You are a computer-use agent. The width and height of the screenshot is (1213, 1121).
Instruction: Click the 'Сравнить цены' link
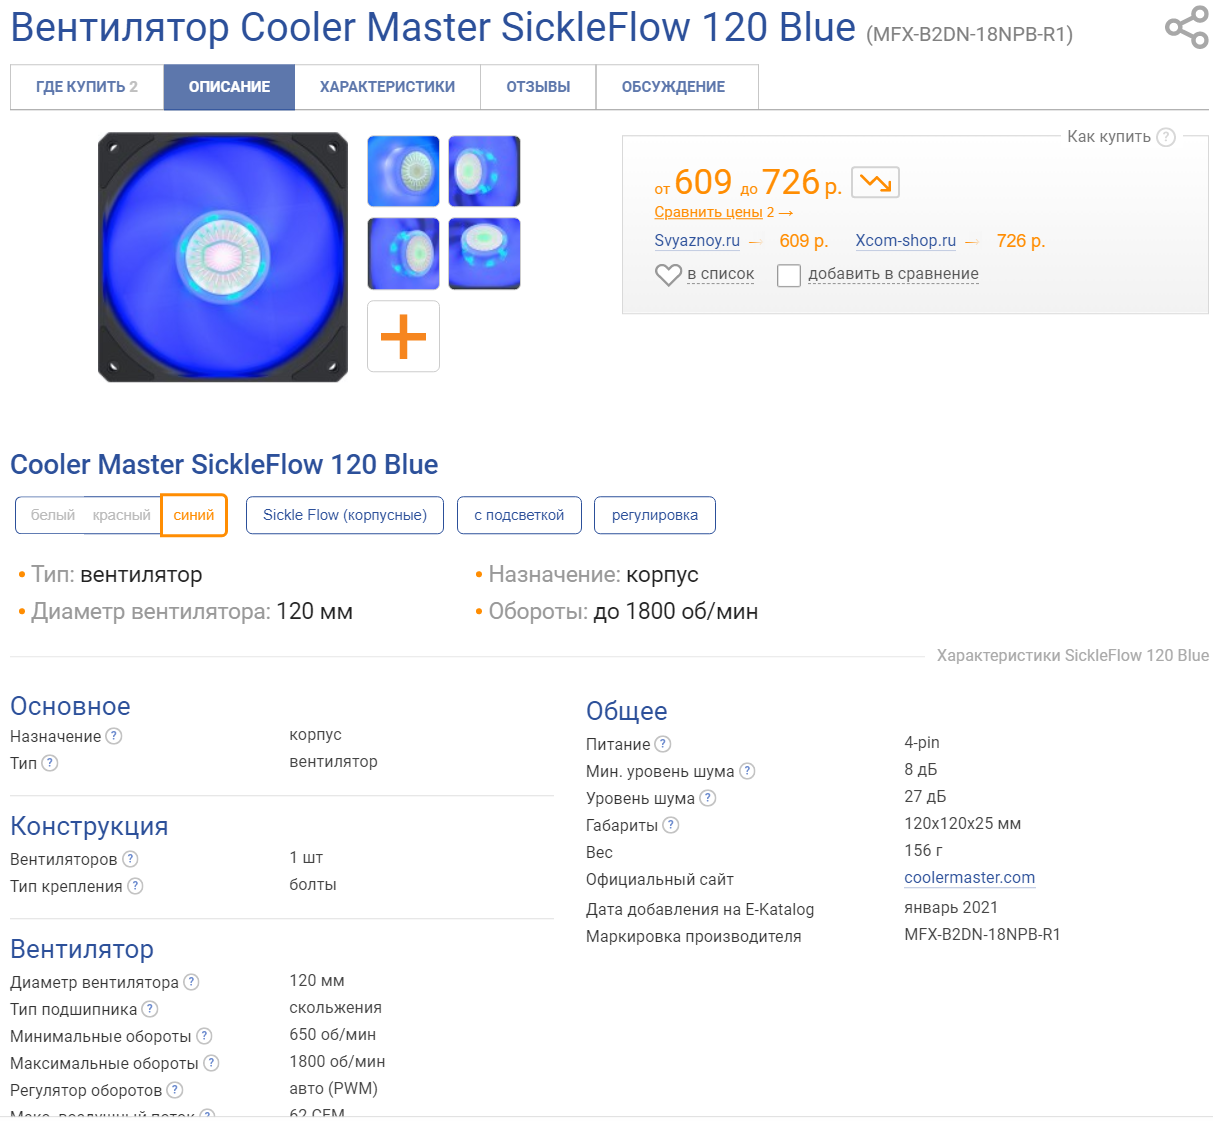tap(708, 212)
